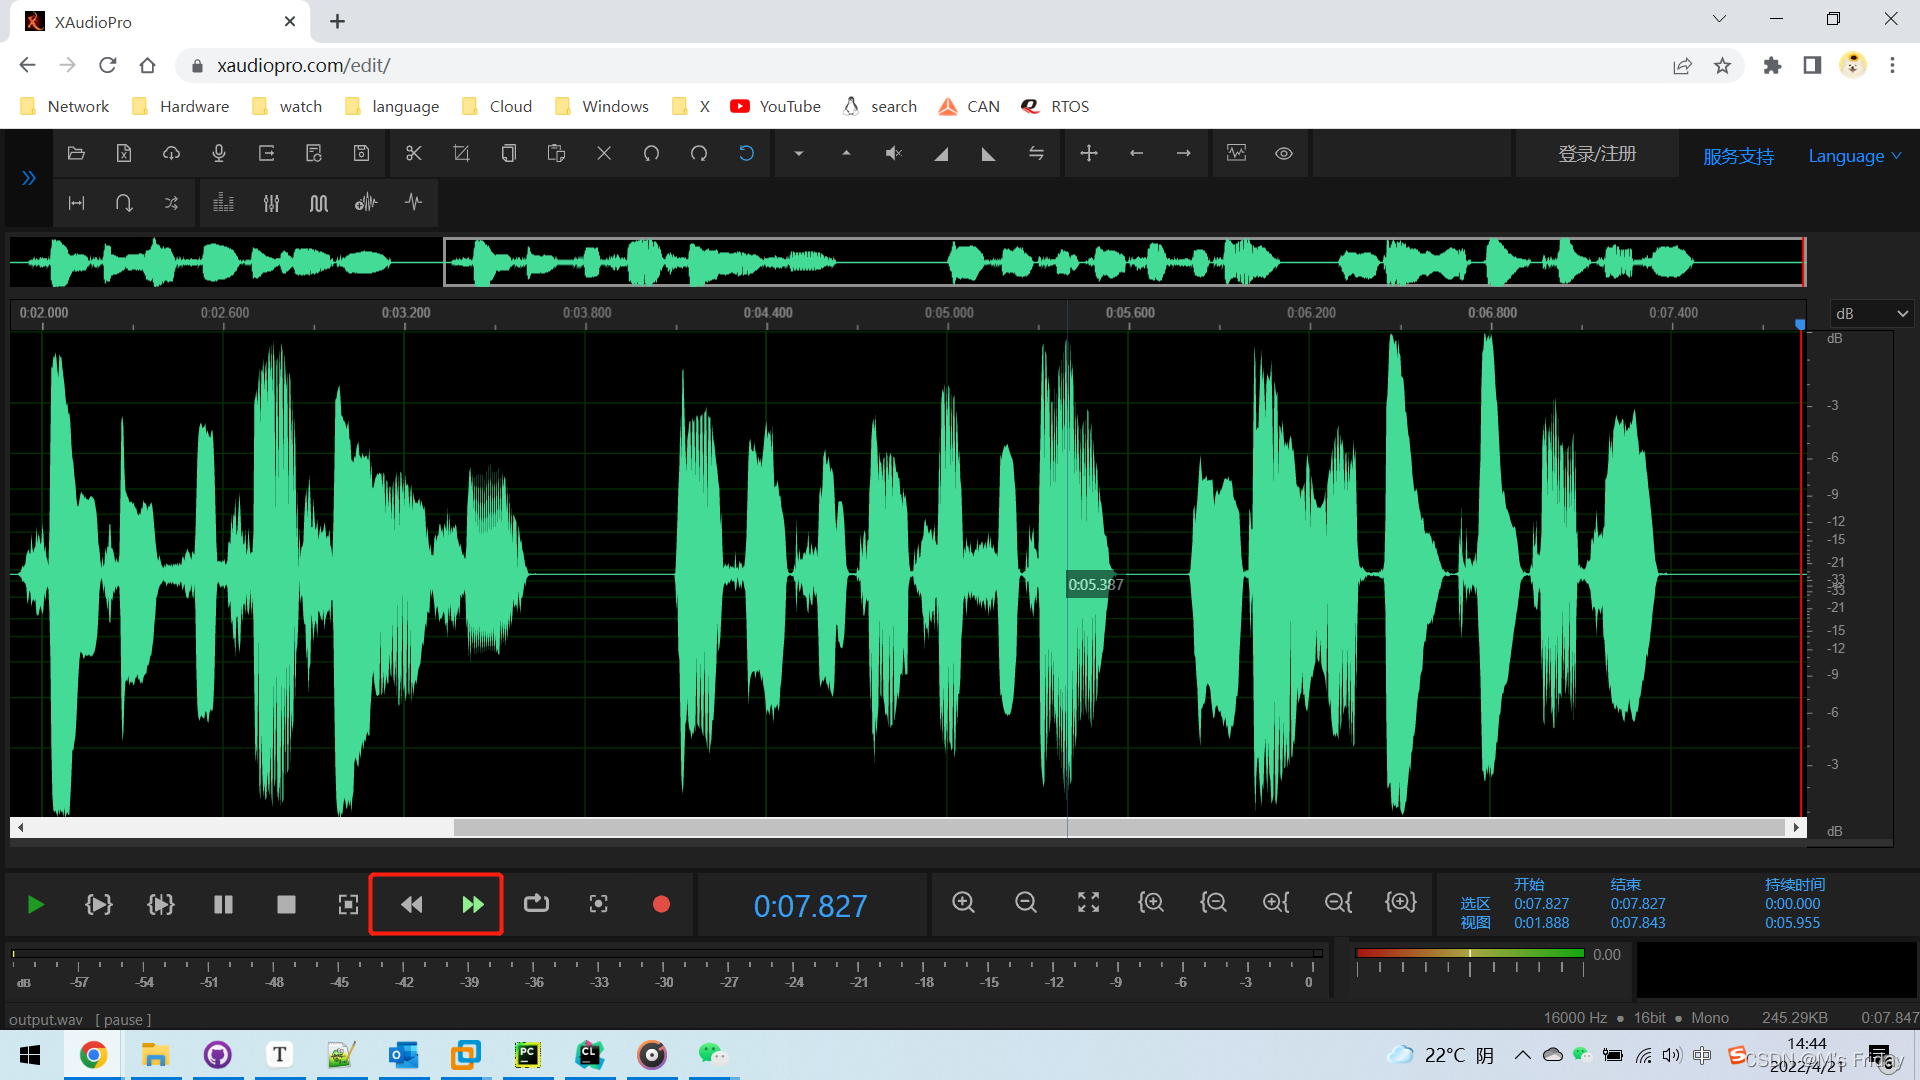The width and height of the screenshot is (1920, 1080).
Task: Toggle the record button on/off
Action: 661,905
